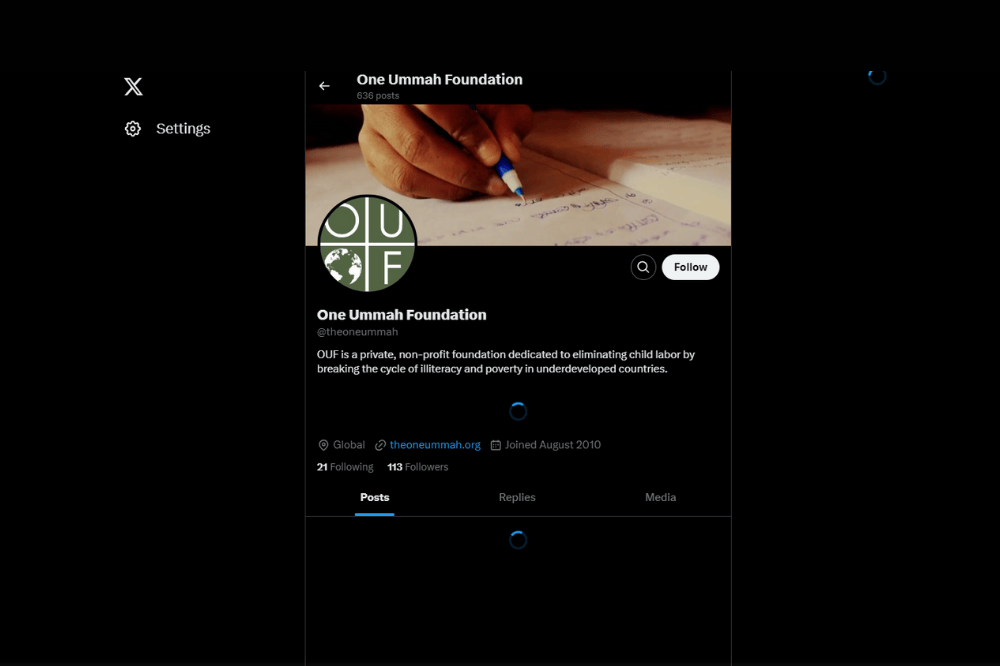Click the Global location pin icon
1000x666 pixels.
point(323,445)
